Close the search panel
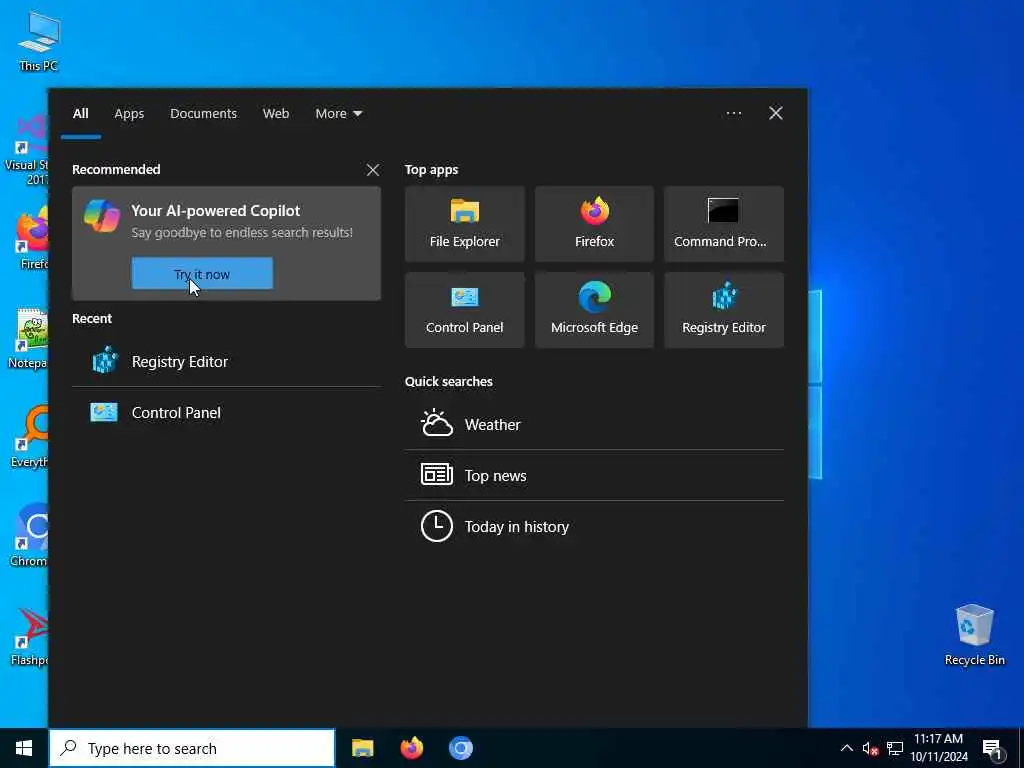 (776, 114)
